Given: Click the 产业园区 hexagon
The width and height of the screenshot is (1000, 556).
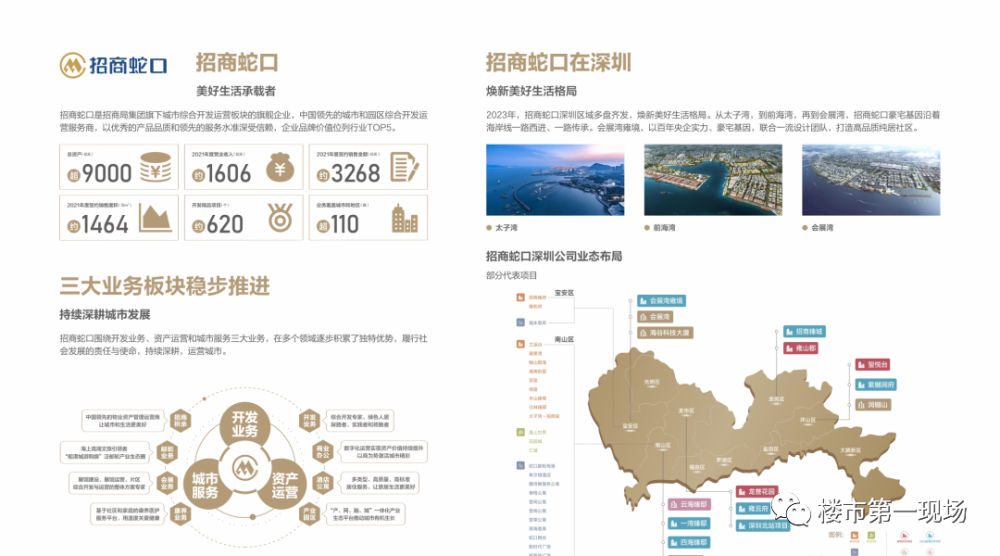Looking at the screenshot, I should point(309,514).
